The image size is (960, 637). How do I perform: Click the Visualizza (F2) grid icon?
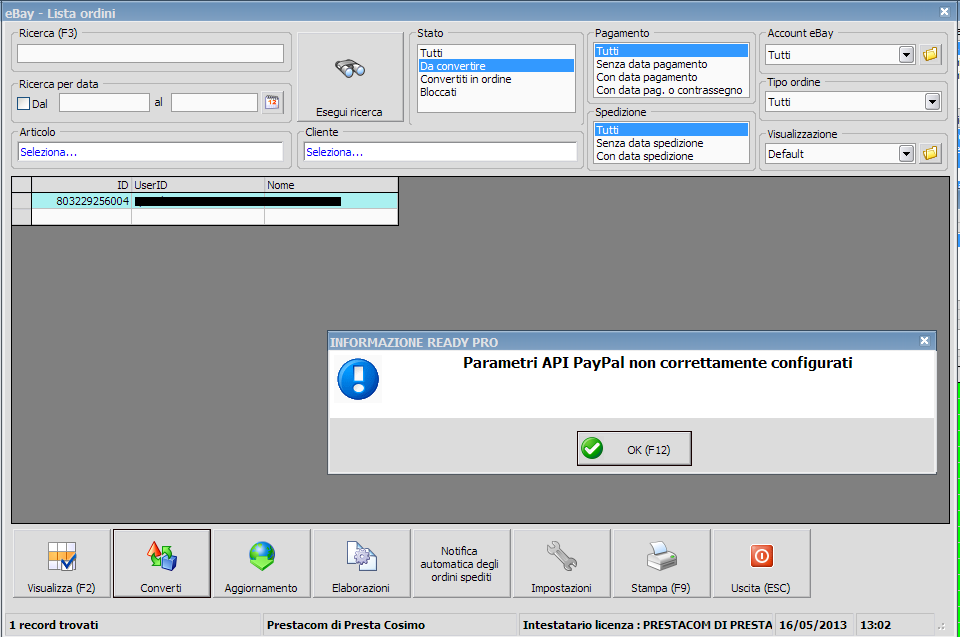coord(62,556)
